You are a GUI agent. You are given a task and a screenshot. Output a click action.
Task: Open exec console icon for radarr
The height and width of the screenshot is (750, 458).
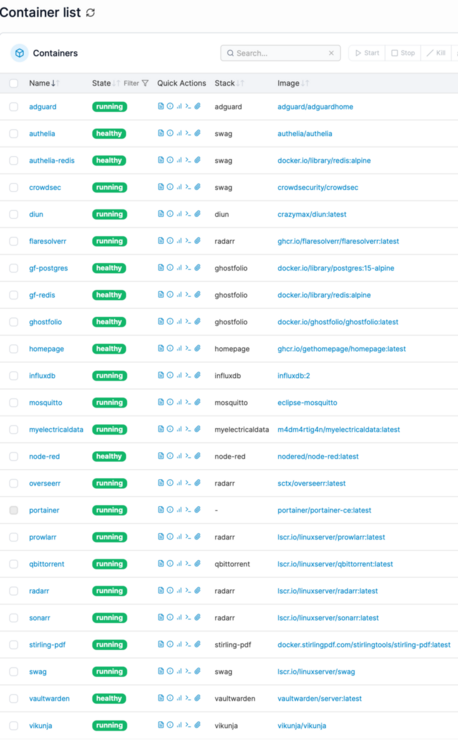188,590
